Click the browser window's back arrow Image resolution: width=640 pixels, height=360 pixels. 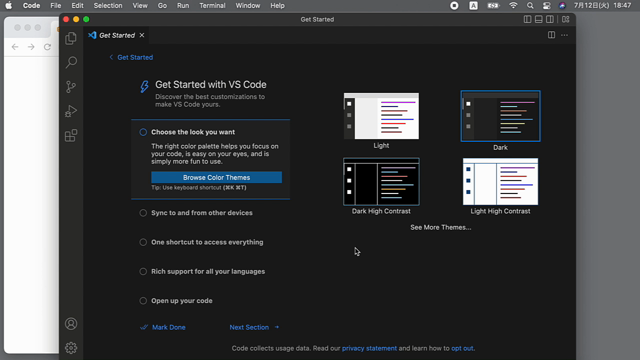coord(15,47)
